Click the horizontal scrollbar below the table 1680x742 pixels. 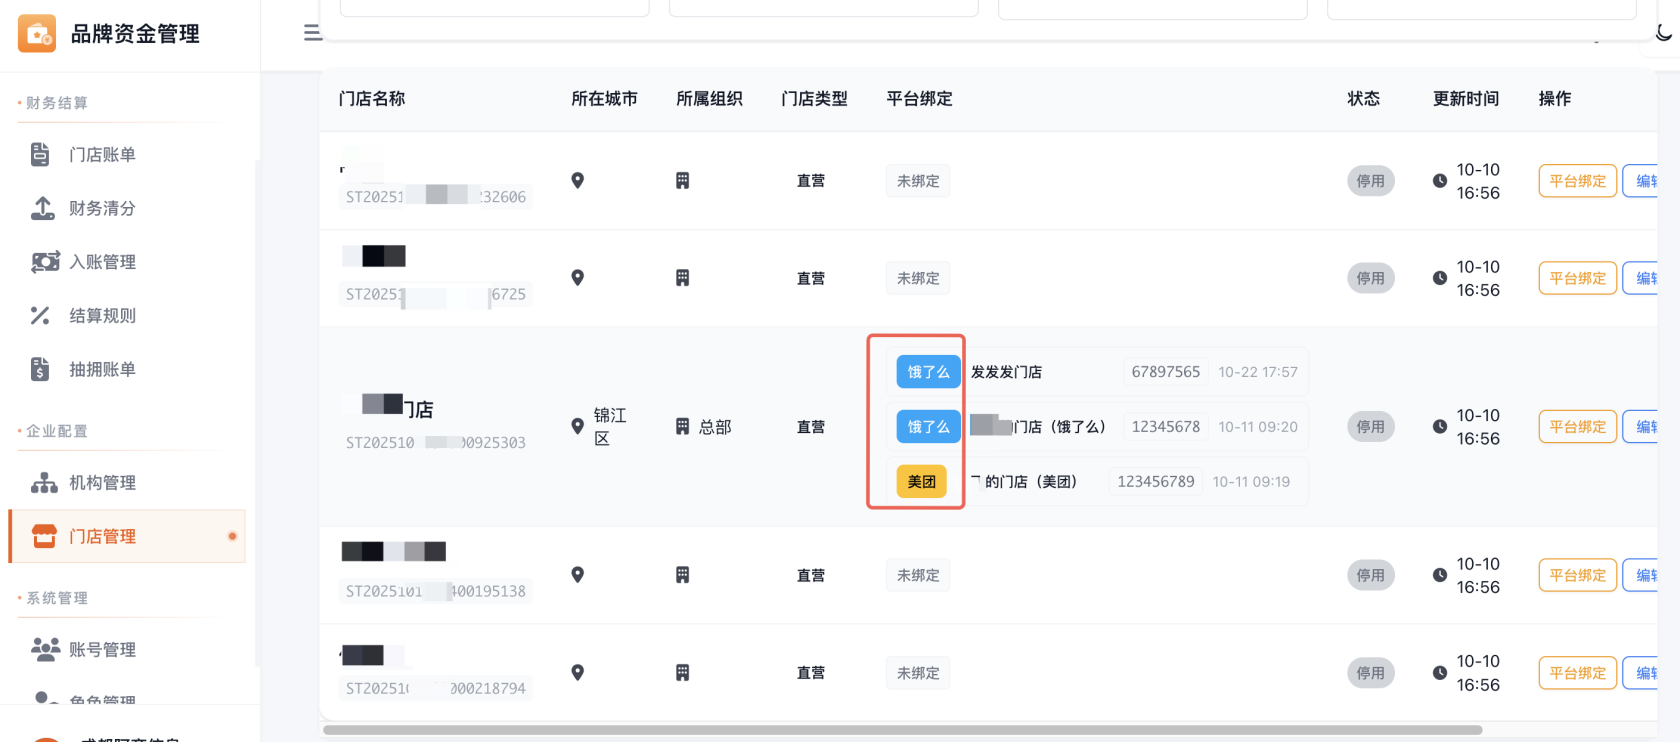click(x=900, y=730)
